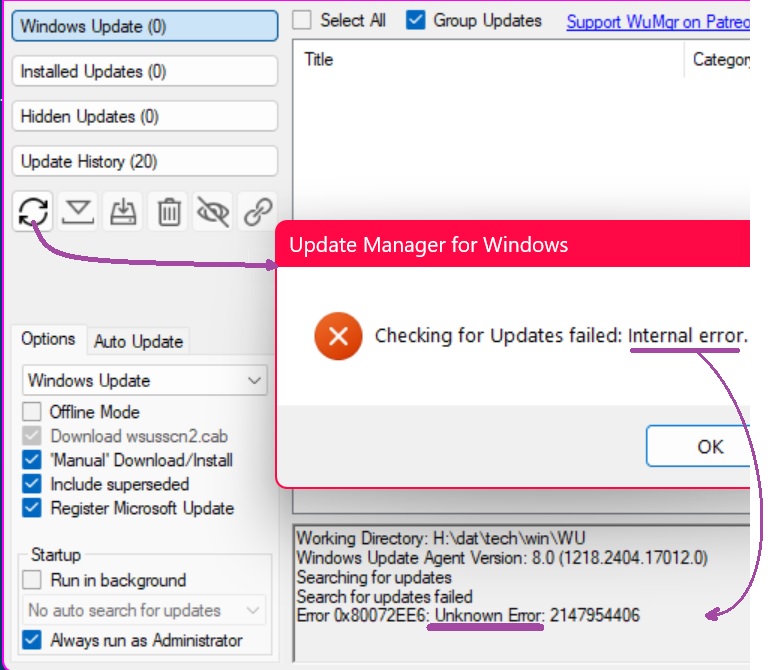Open the Windows Update source dropdown
Image resolution: width=771 pixels, height=670 pixels.
click(144, 380)
